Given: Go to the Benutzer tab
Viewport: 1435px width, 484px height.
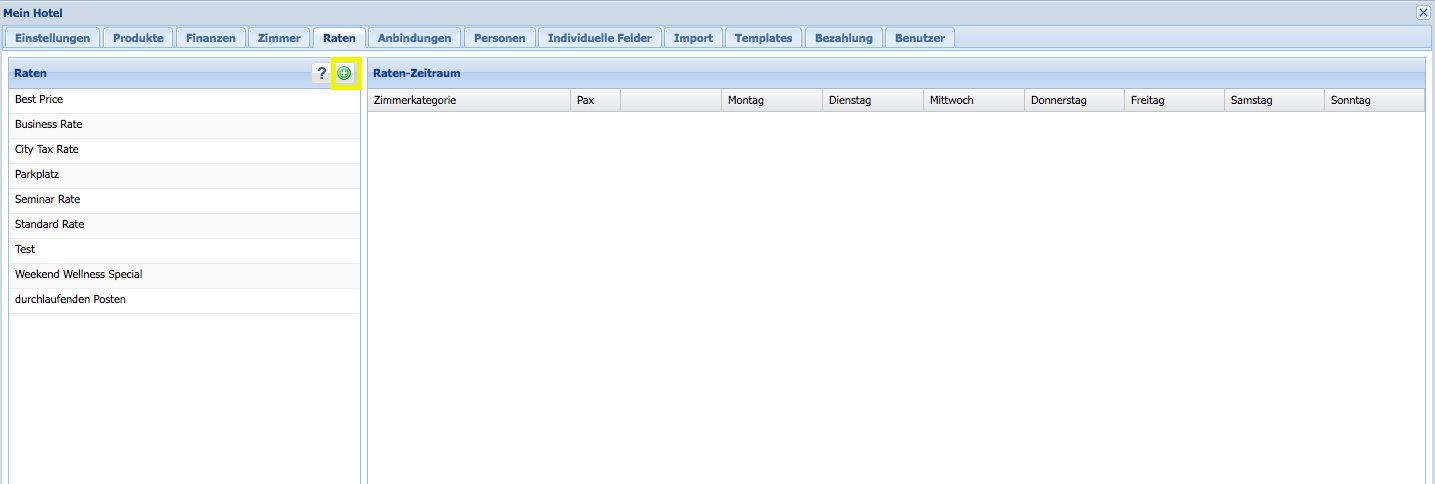Looking at the screenshot, I should click(920, 38).
